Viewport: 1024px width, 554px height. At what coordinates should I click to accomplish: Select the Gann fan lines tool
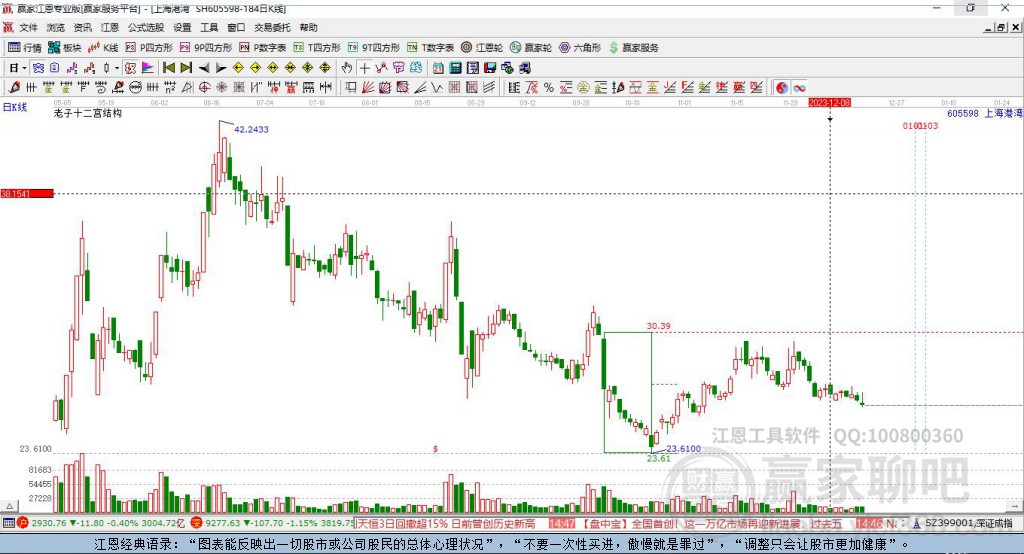point(368,88)
